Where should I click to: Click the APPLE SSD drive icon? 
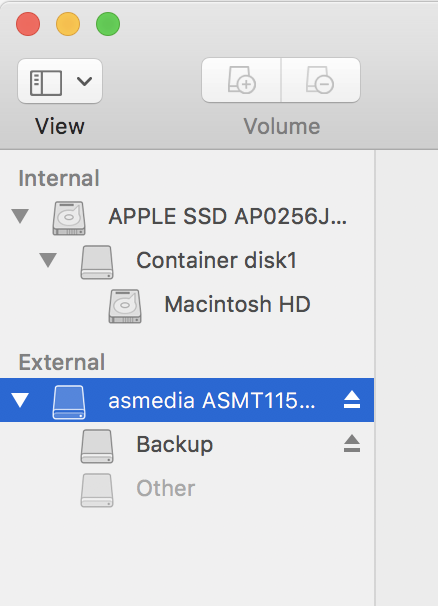pos(69,218)
